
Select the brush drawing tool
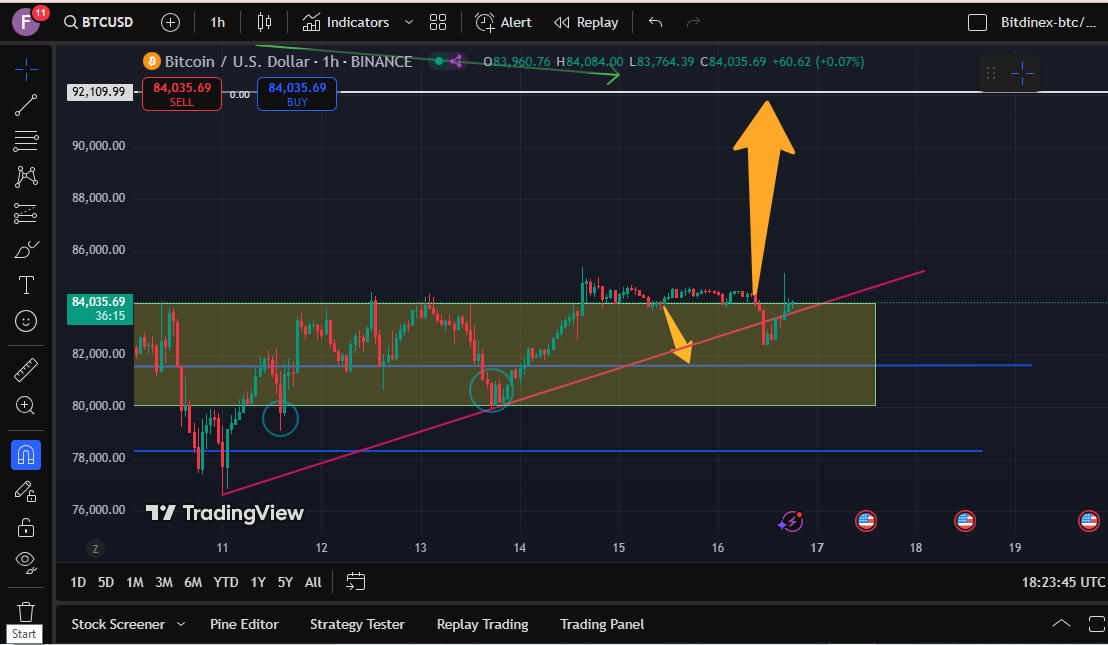[26, 249]
